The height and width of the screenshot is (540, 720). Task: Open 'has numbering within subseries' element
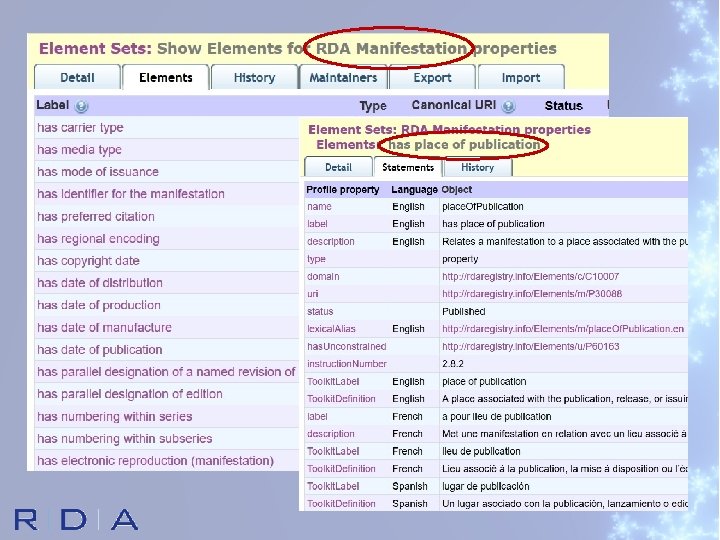tap(124, 439)
